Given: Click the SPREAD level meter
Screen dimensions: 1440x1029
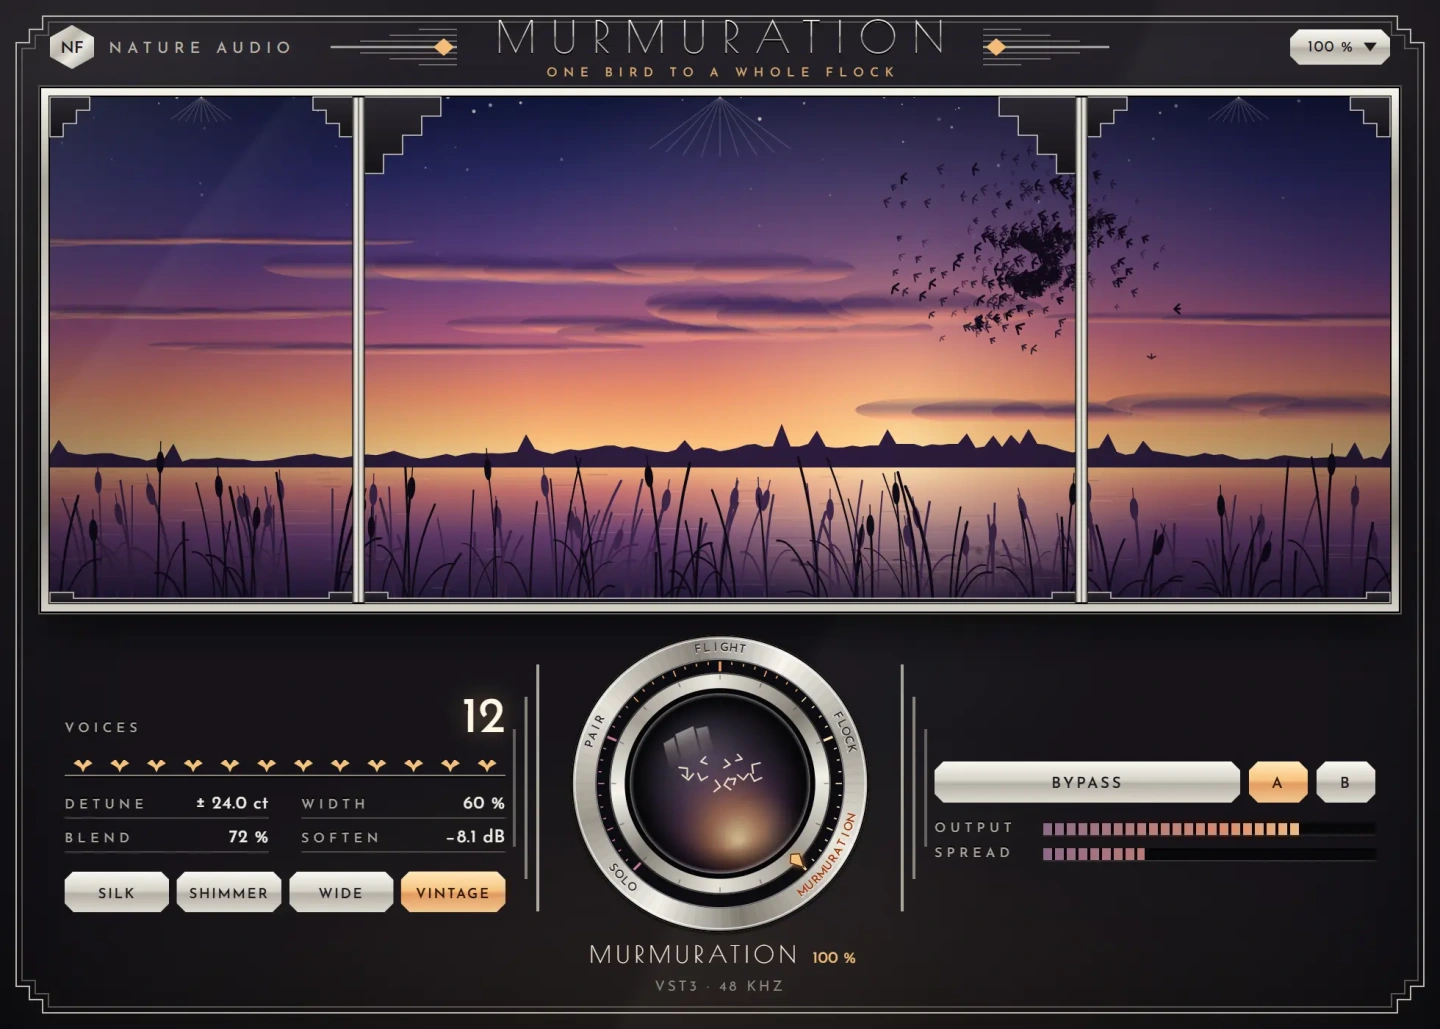Looking at the screenshot, I should pos(1208,854).
